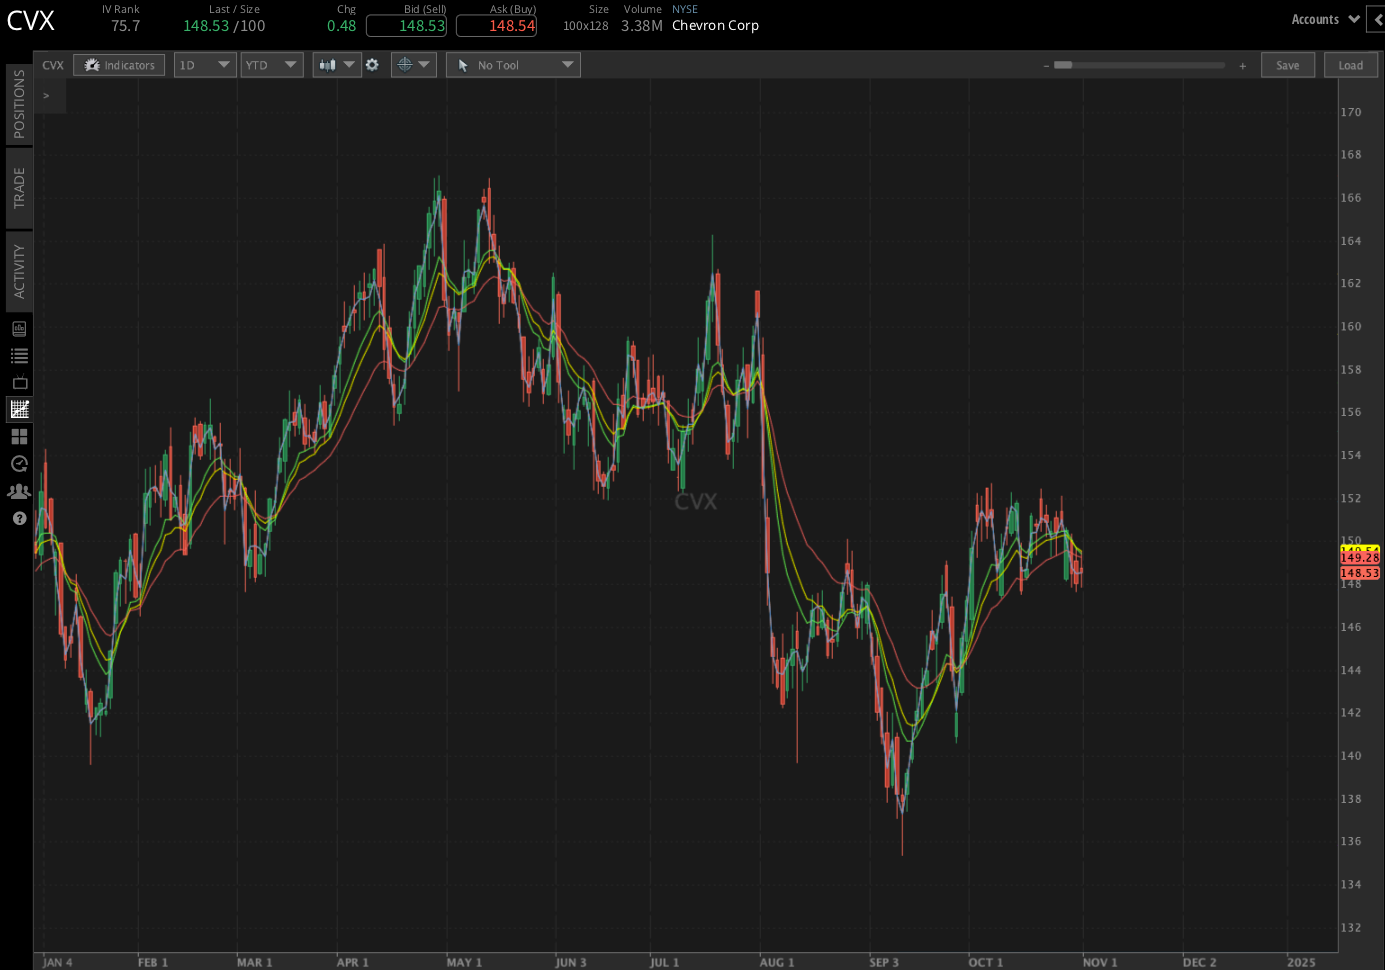Switch to the Trade tab
Viewport: 1385px width, 970px height.
click(19, 188)
